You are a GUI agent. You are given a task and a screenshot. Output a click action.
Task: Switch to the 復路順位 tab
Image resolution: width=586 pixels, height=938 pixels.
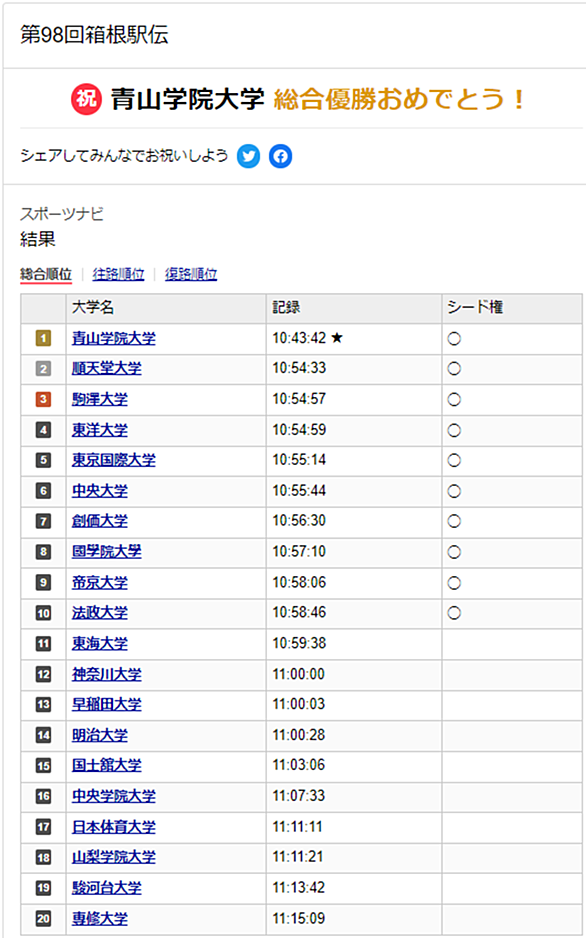(191, 275)
